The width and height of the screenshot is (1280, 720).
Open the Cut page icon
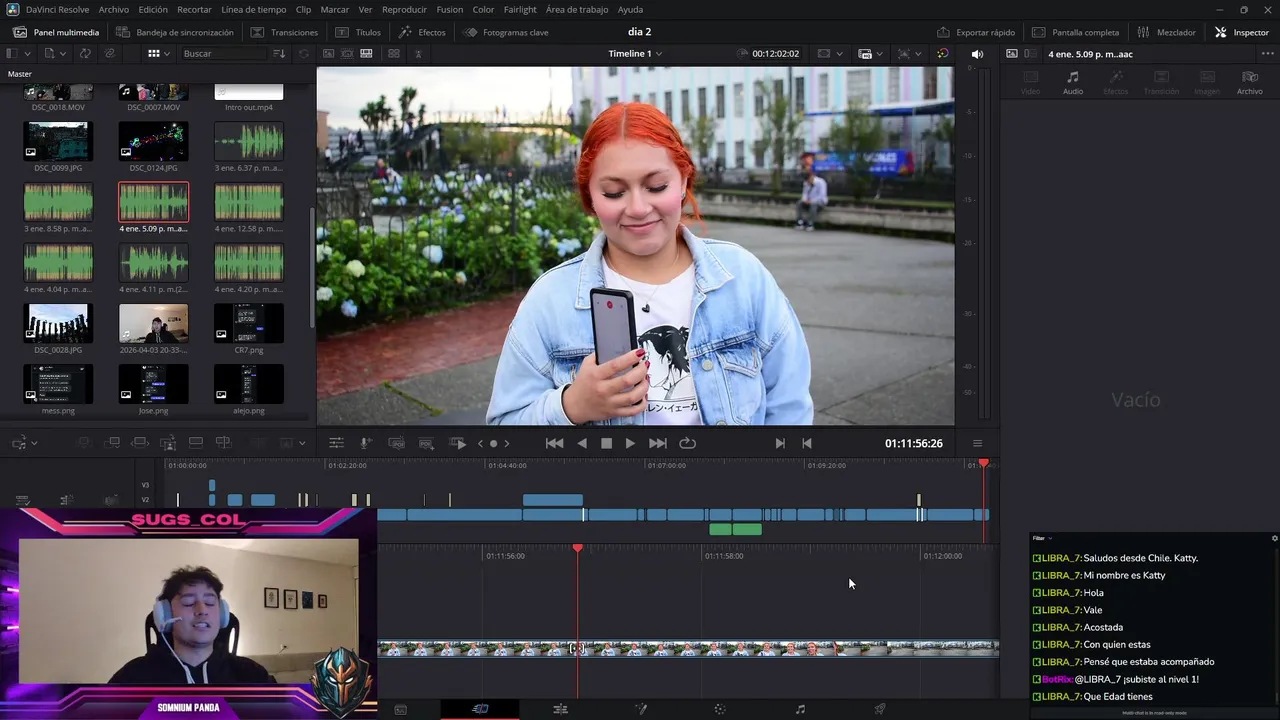[x=480, y=709]
